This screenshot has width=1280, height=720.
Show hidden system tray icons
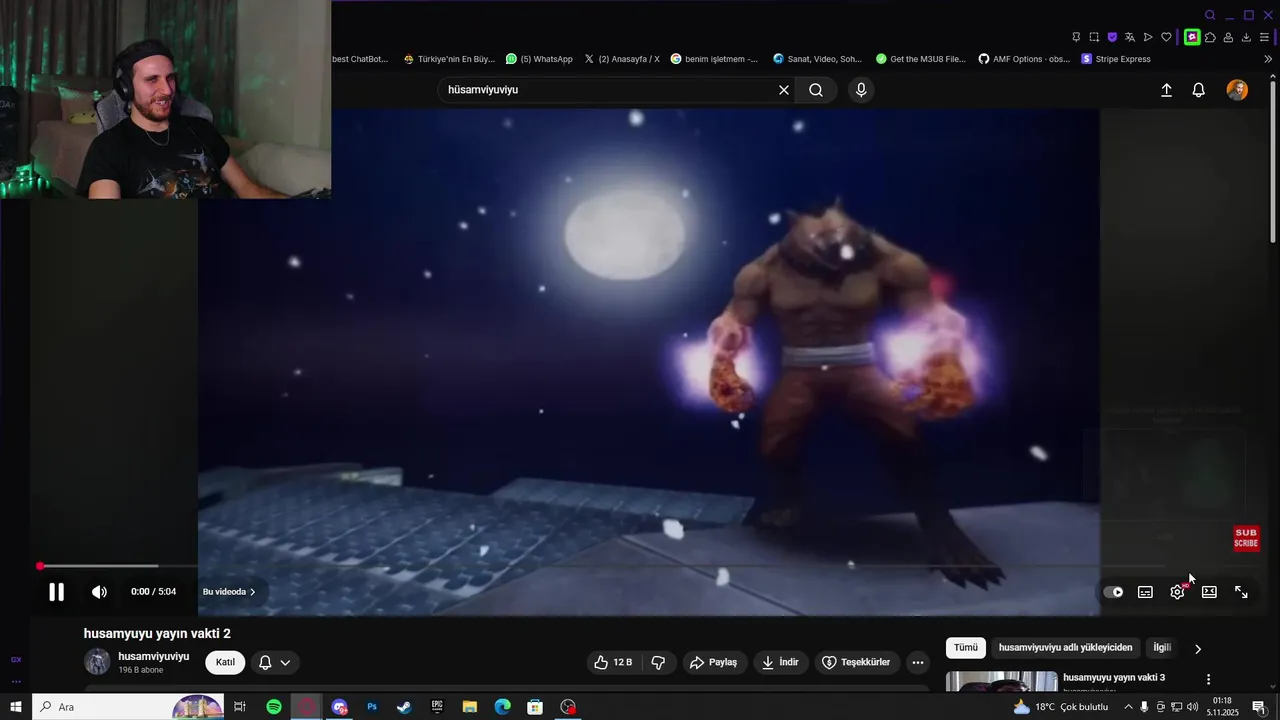pyautogui.click(x=1128, y=707)
